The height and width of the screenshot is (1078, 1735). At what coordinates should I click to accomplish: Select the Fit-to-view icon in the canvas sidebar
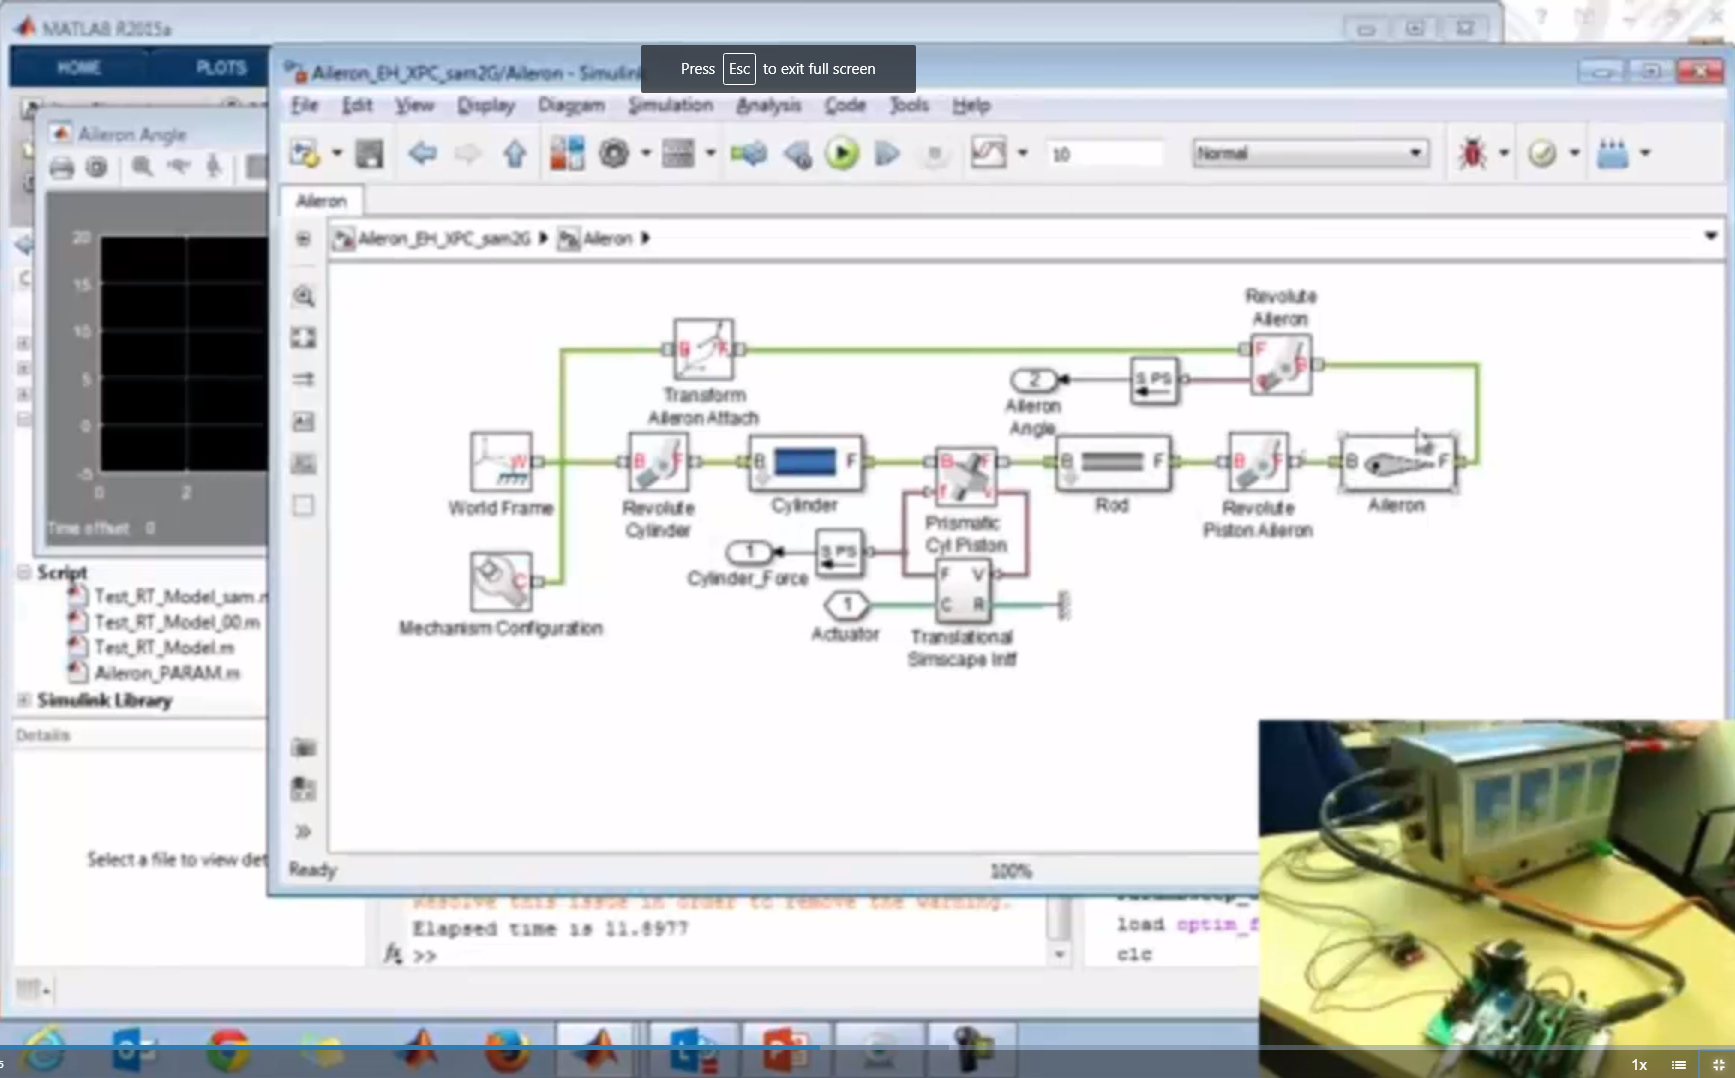(x=302, y=338)
